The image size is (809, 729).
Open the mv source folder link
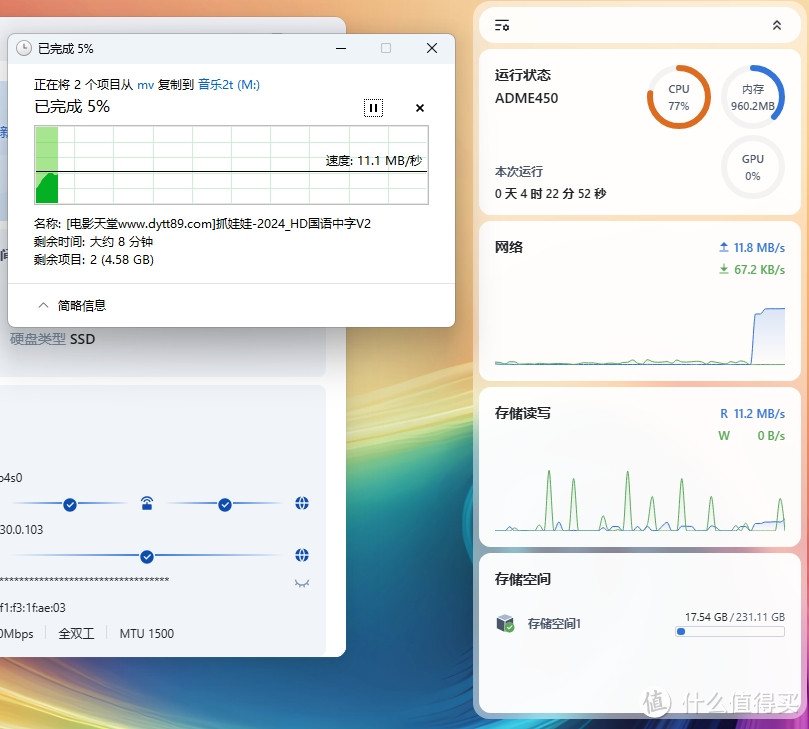coord(146,84)
